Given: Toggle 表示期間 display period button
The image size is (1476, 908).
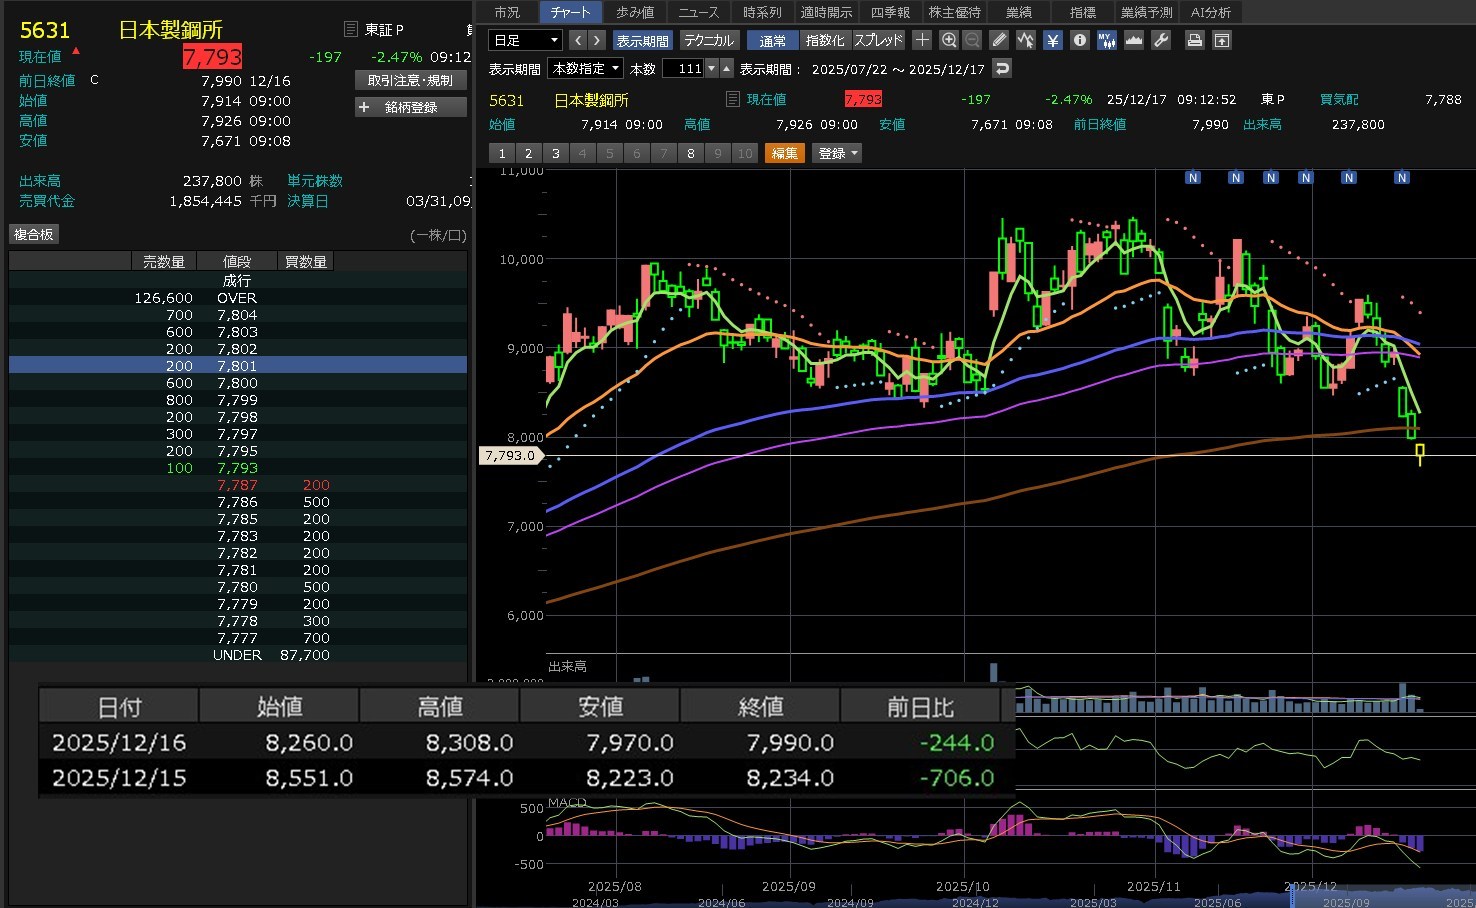Looking at the screenshot, I should click(642, 40).
